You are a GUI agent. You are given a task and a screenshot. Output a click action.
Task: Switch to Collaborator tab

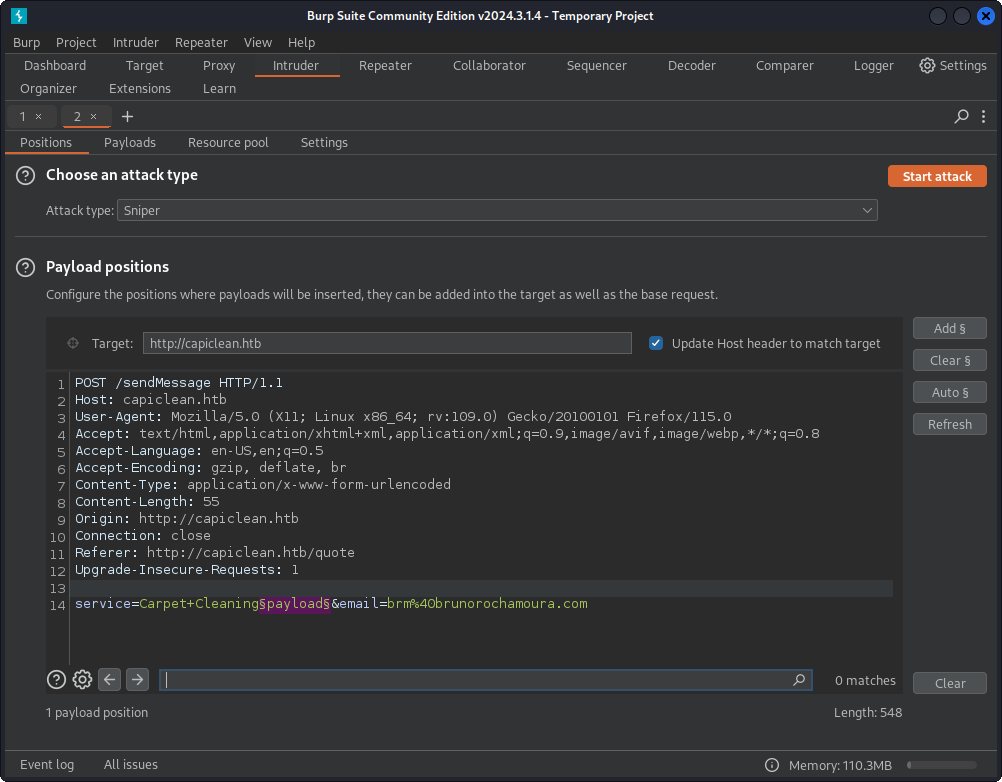tap(489, 65)
